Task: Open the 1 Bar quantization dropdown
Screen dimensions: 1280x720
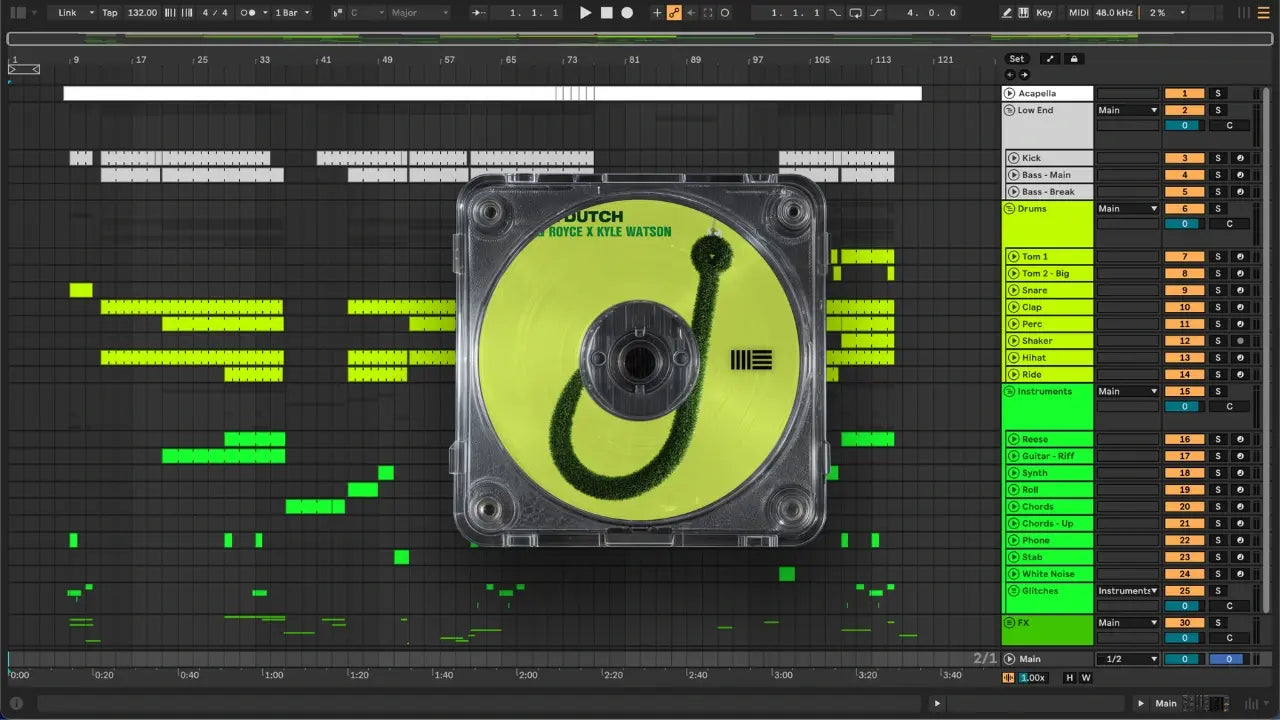Action: tap(292, 13)
